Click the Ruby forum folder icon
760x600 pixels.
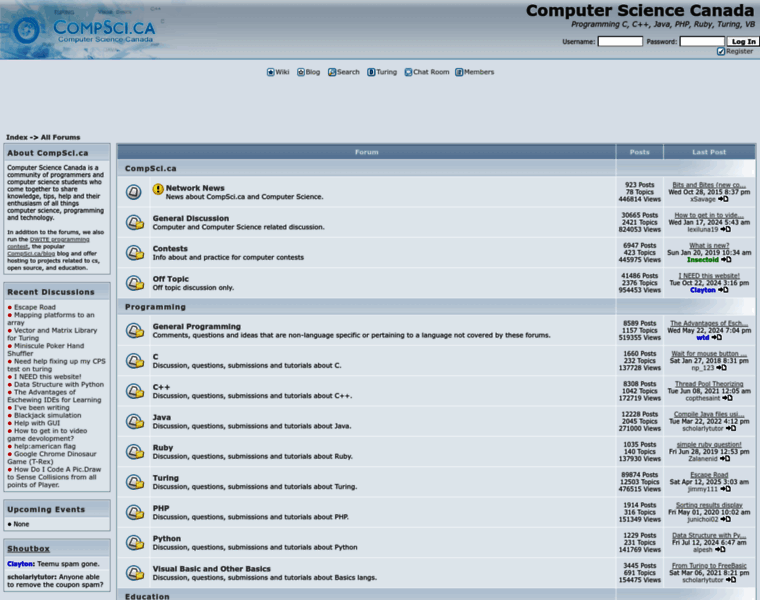click(135, 452)
